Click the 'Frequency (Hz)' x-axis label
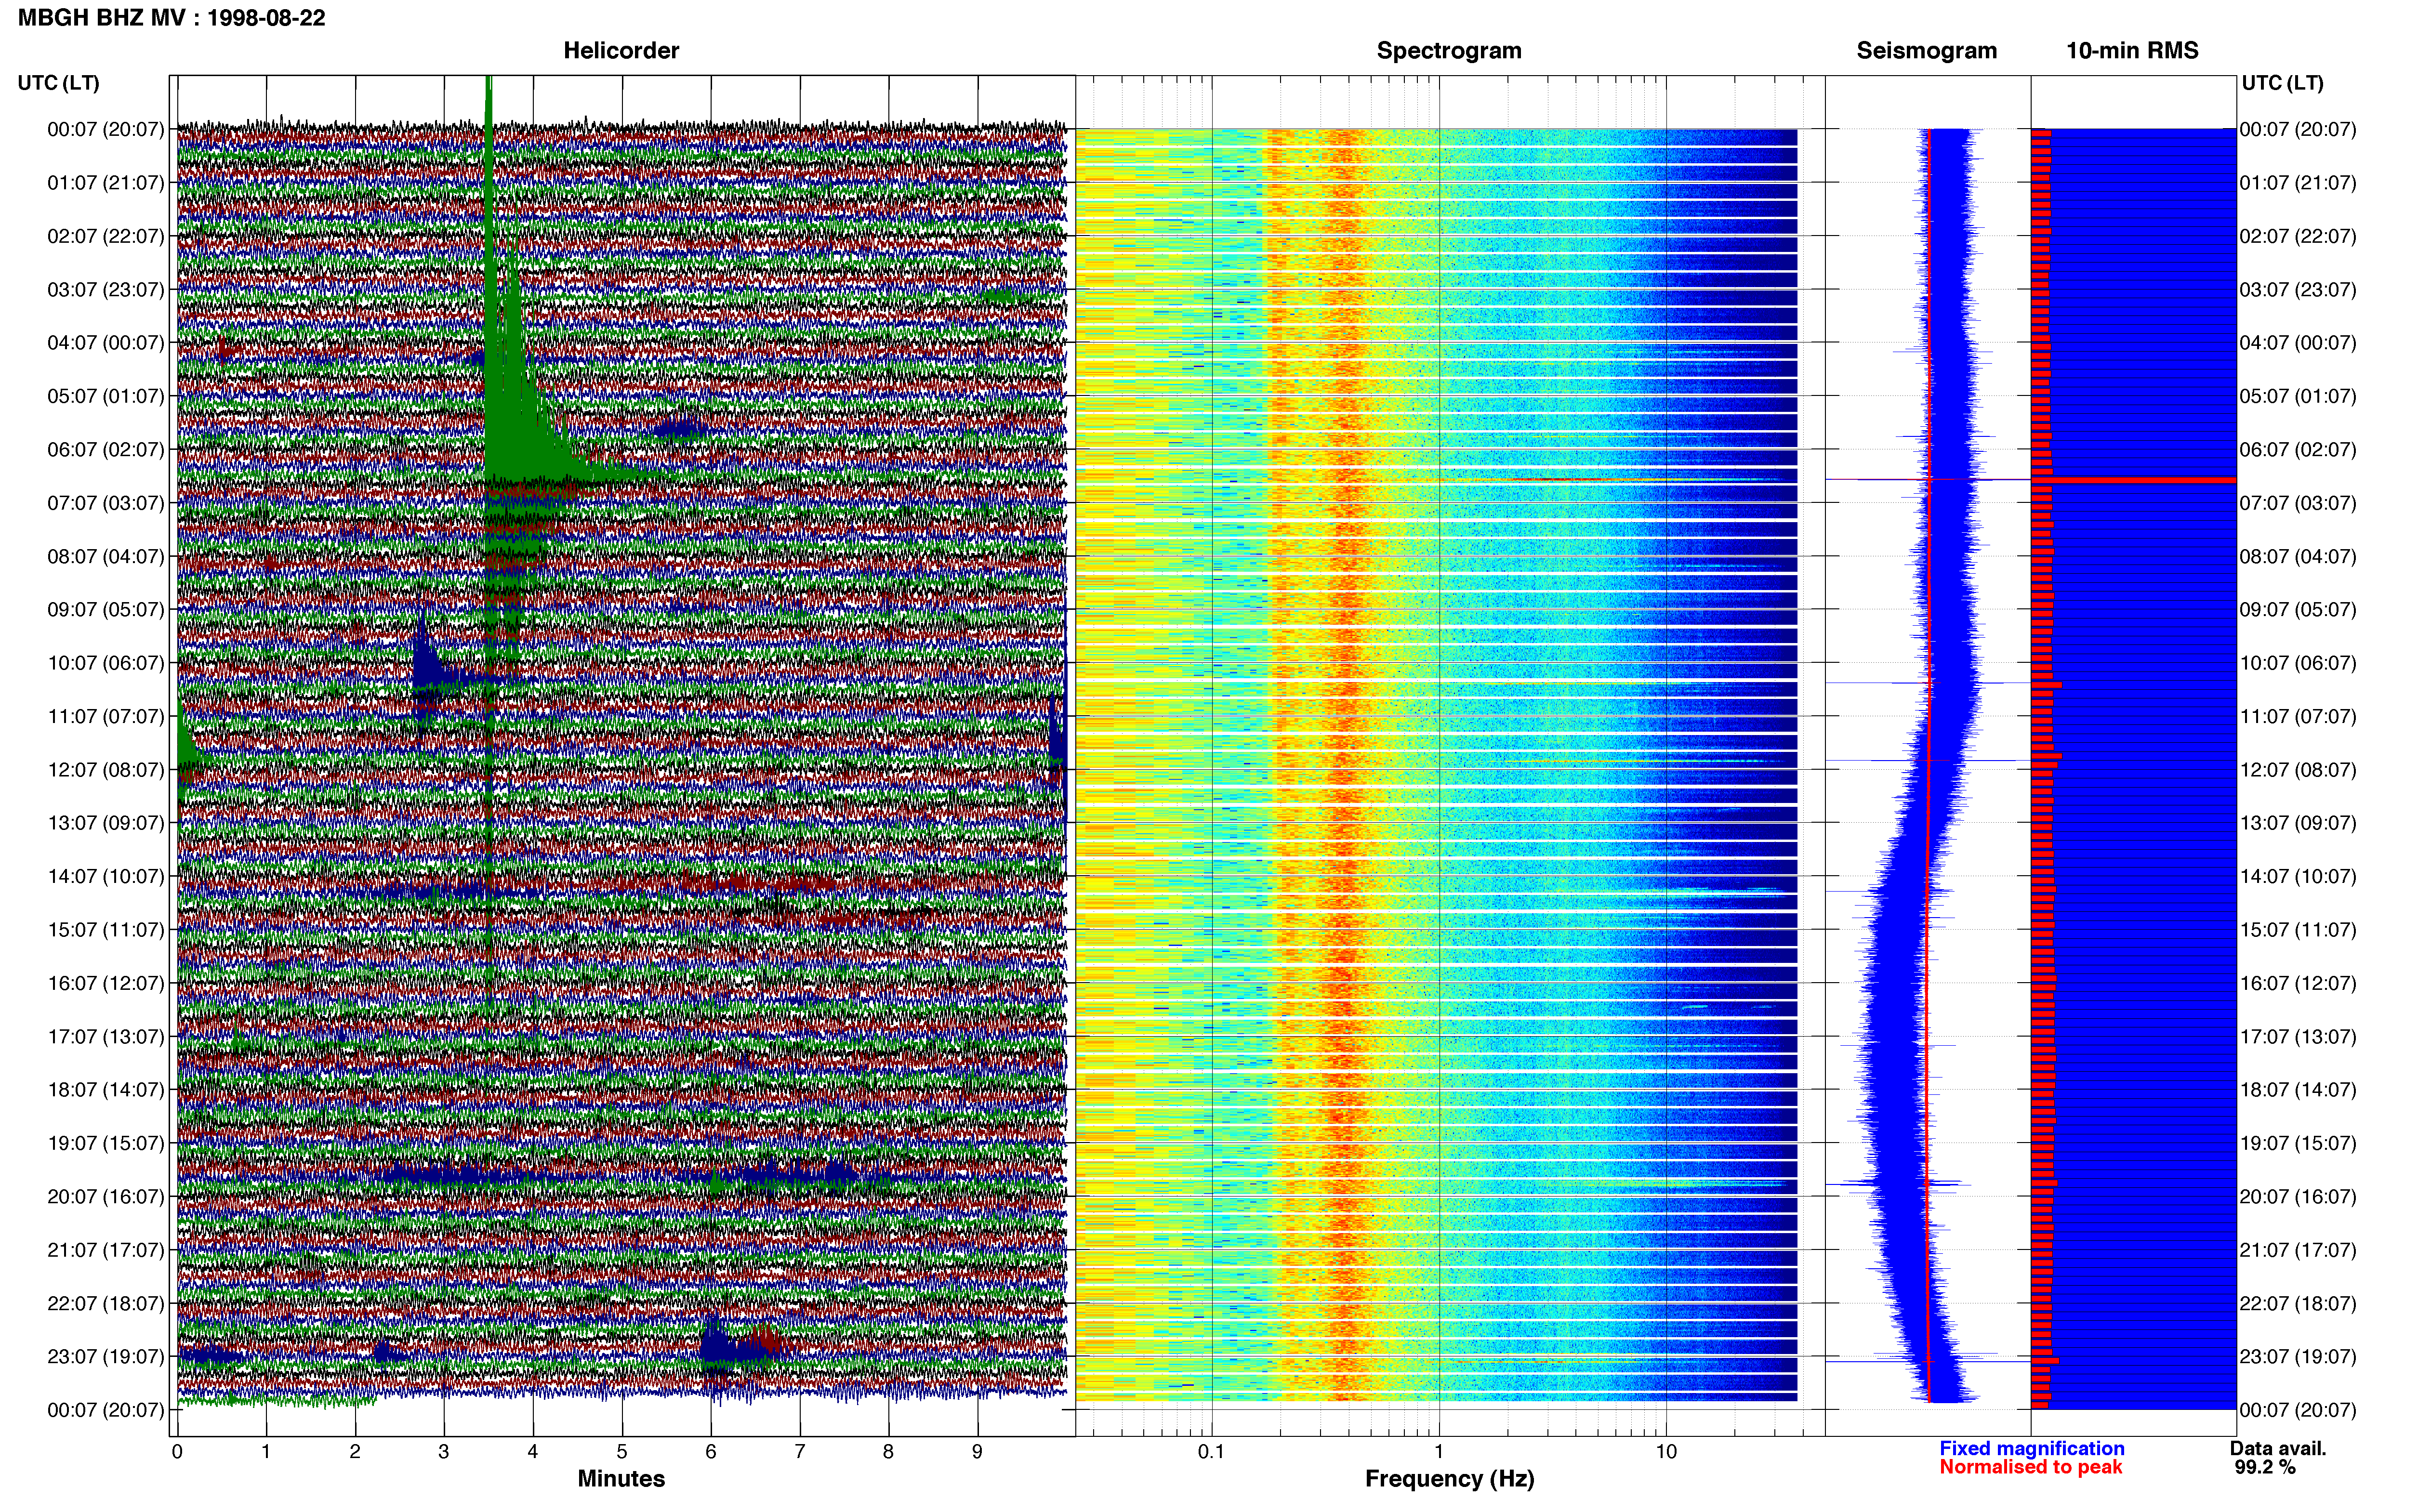The image size is (2418, 1512). 1449,1479
